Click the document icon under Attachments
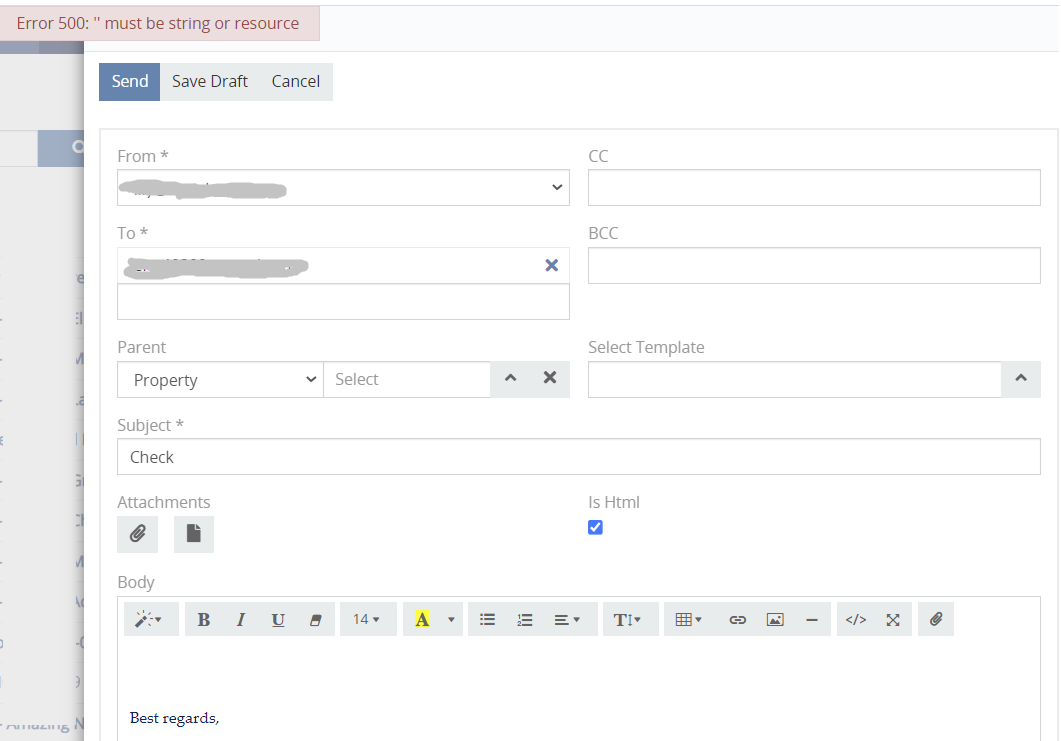Screen dimensions: 1061x741 tap(193, 534)
